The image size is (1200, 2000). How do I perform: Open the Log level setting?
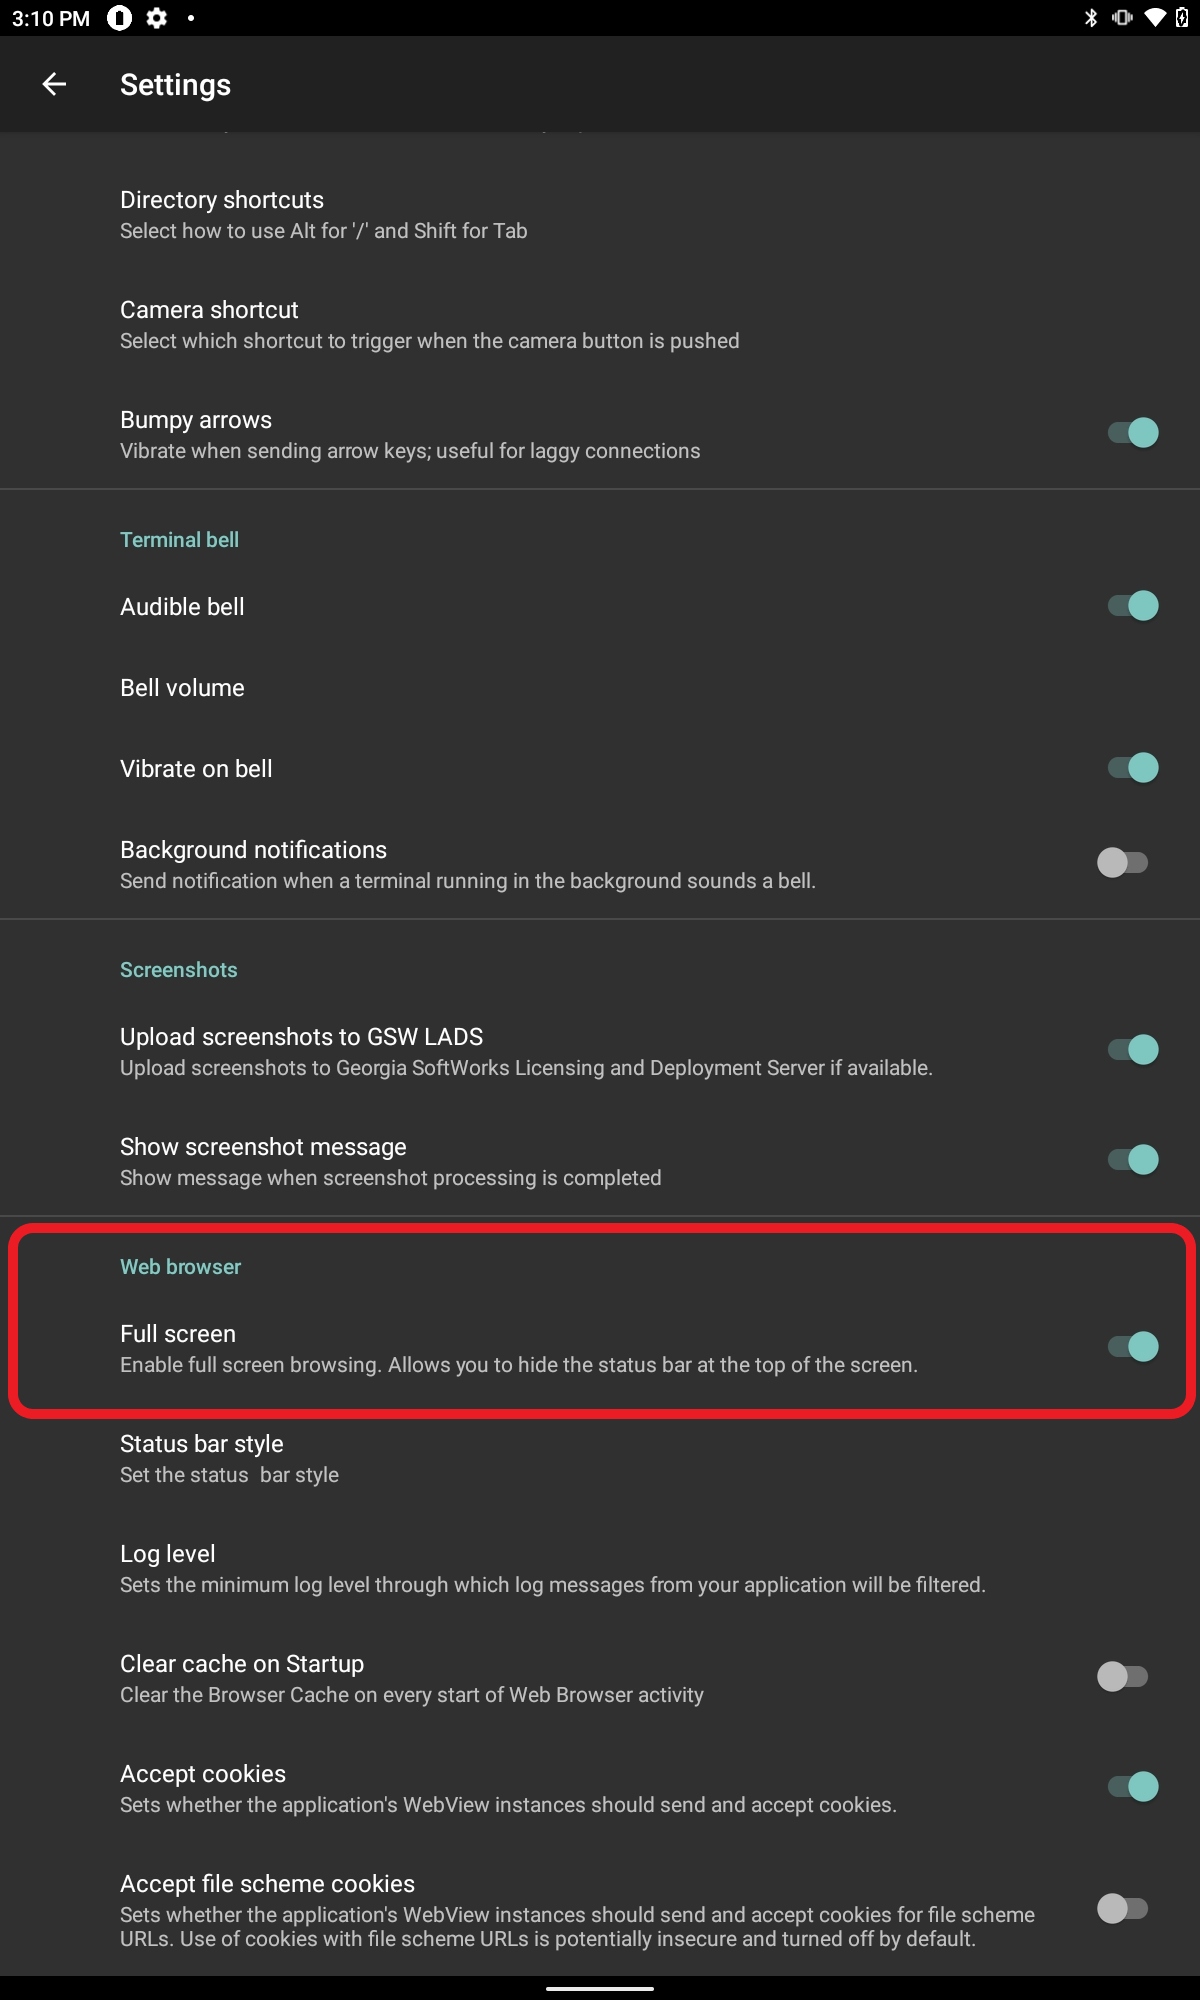[x=552, y=1568]
